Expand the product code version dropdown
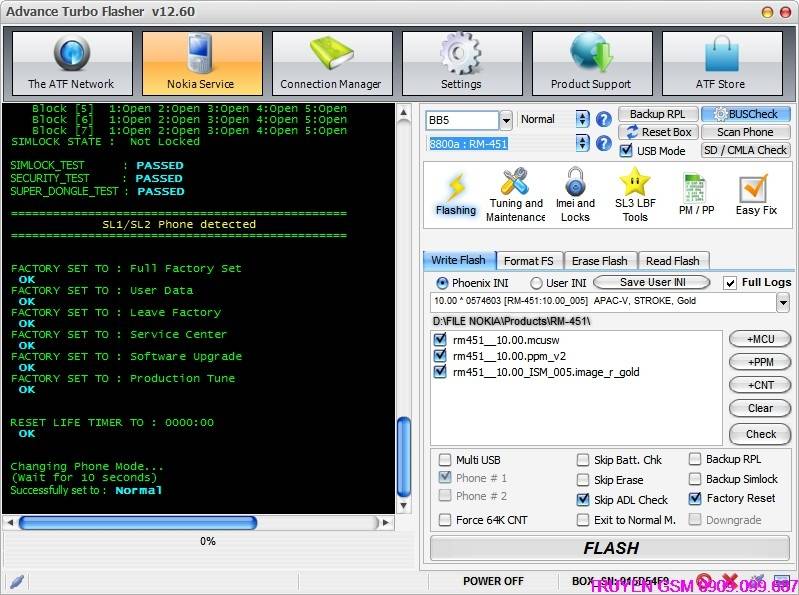Screen dimensions: 799x595 tap(783, 303)
